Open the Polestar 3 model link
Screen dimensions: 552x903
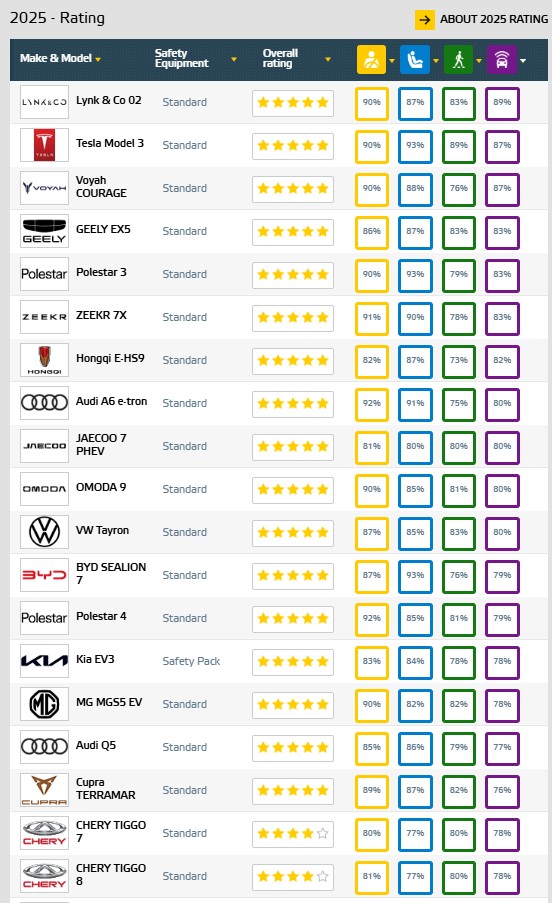(x=101, y=272)
